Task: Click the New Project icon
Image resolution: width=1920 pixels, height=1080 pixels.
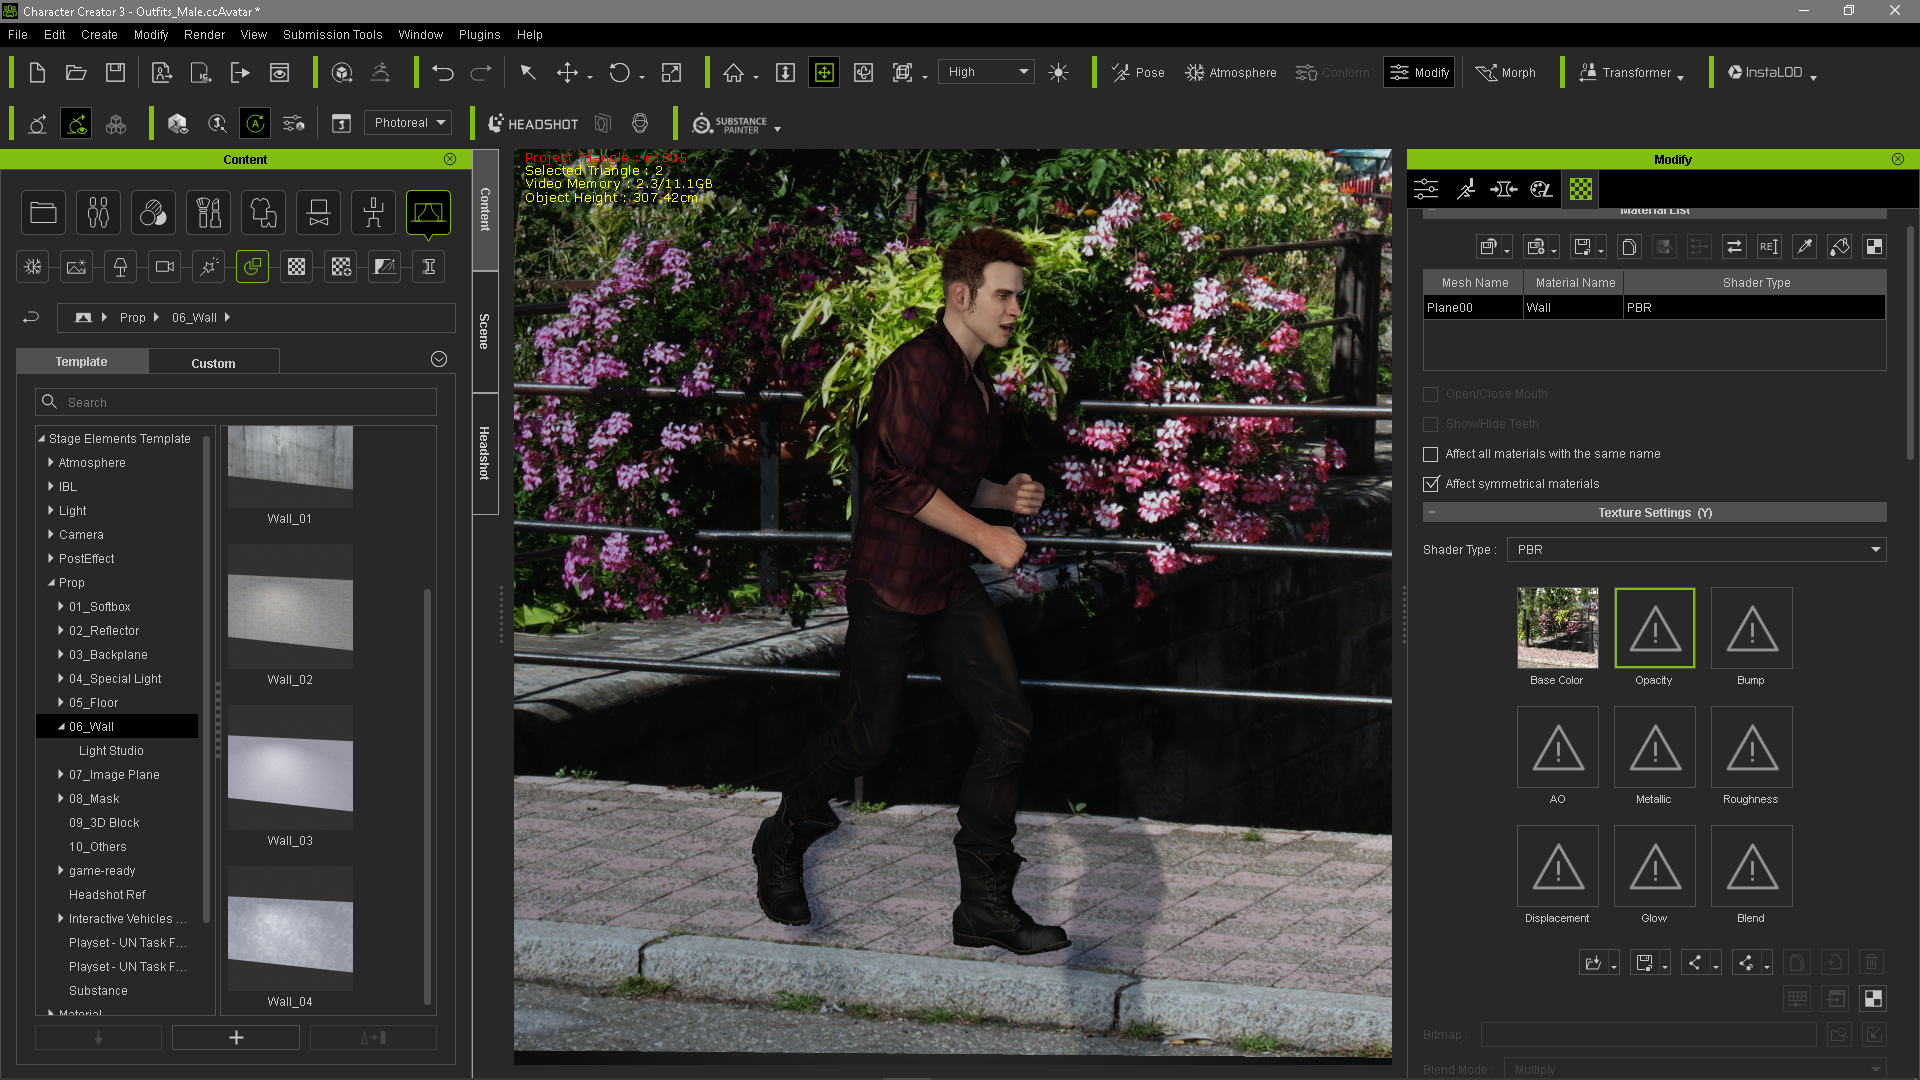Action: pyautogui.click(x=37, y=72)
